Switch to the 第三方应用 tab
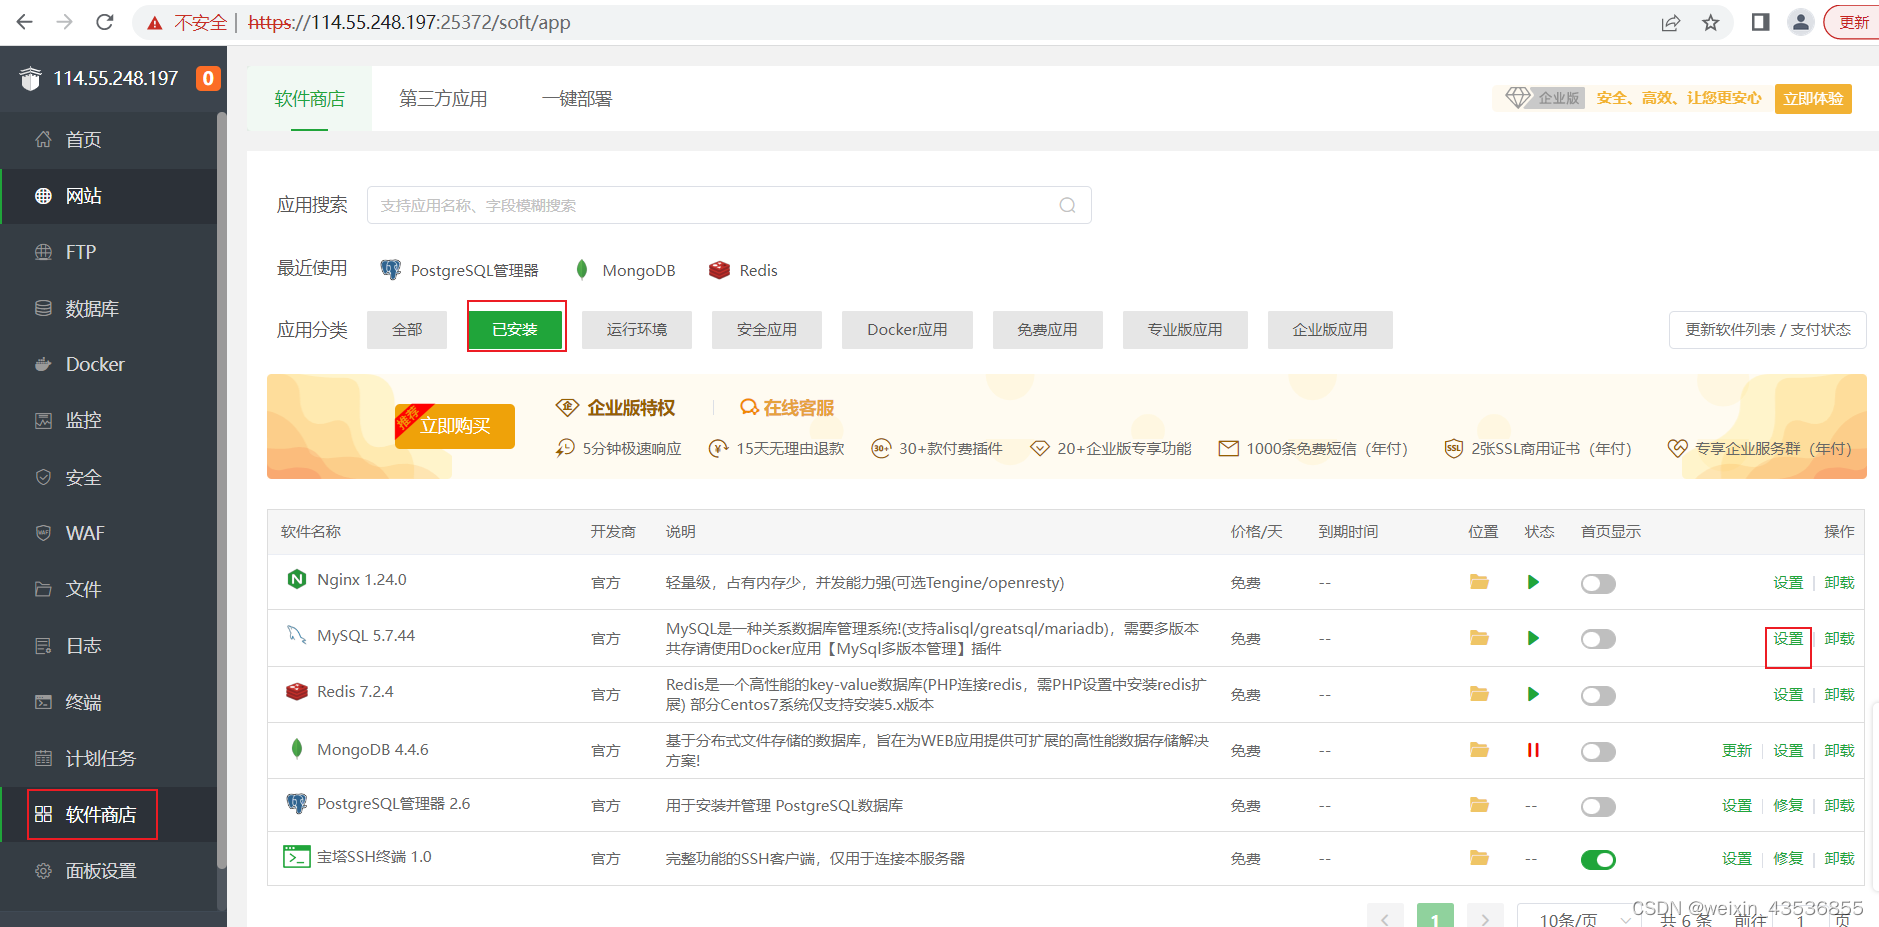The width and height of the screenshot is (1879, 927). click(443, 99)
